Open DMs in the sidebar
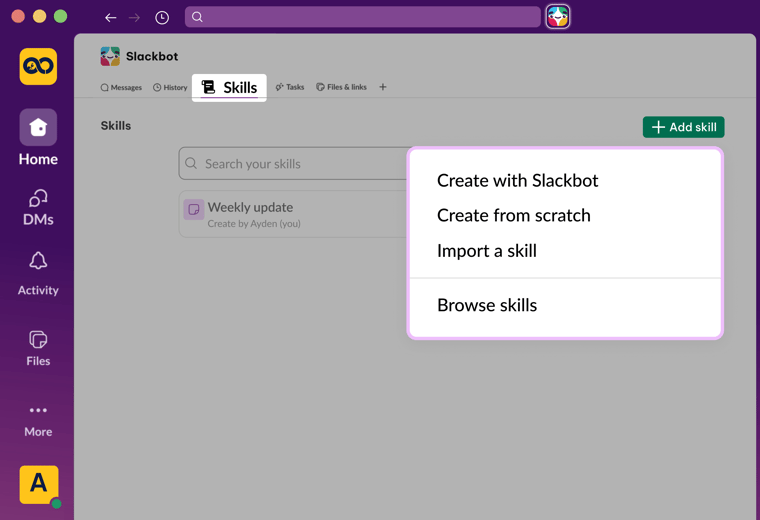760x520 pixels. coord(38,207)
